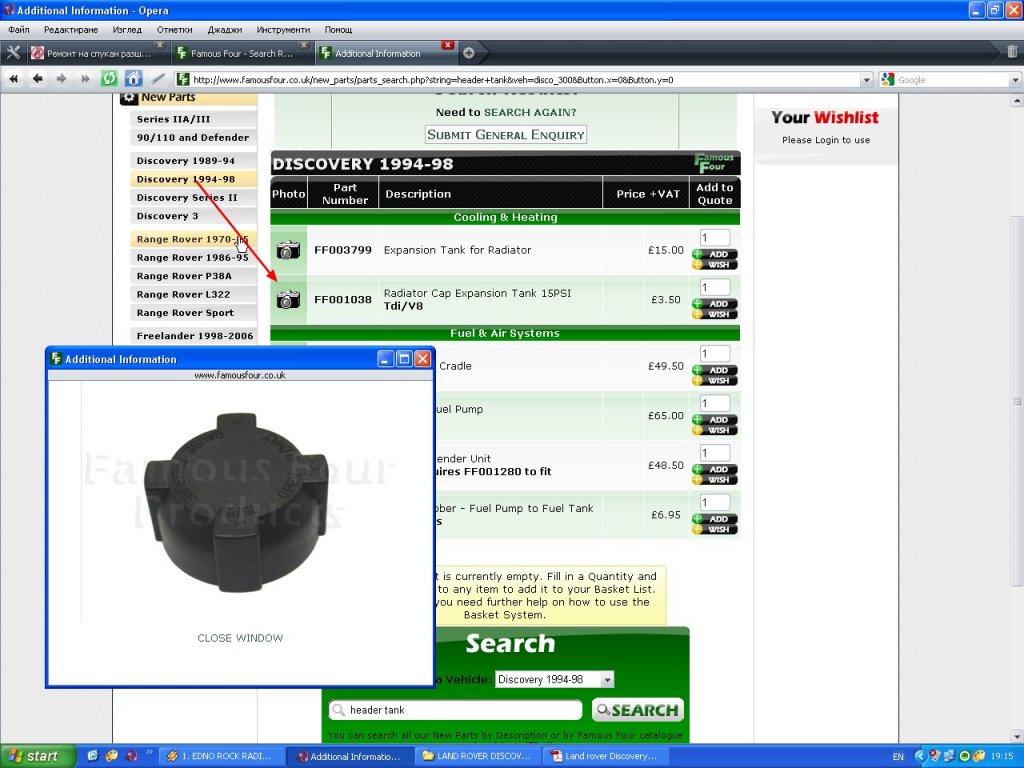
Task: Click the Fast Forward double-arrow button
Action: coord(85,79)
